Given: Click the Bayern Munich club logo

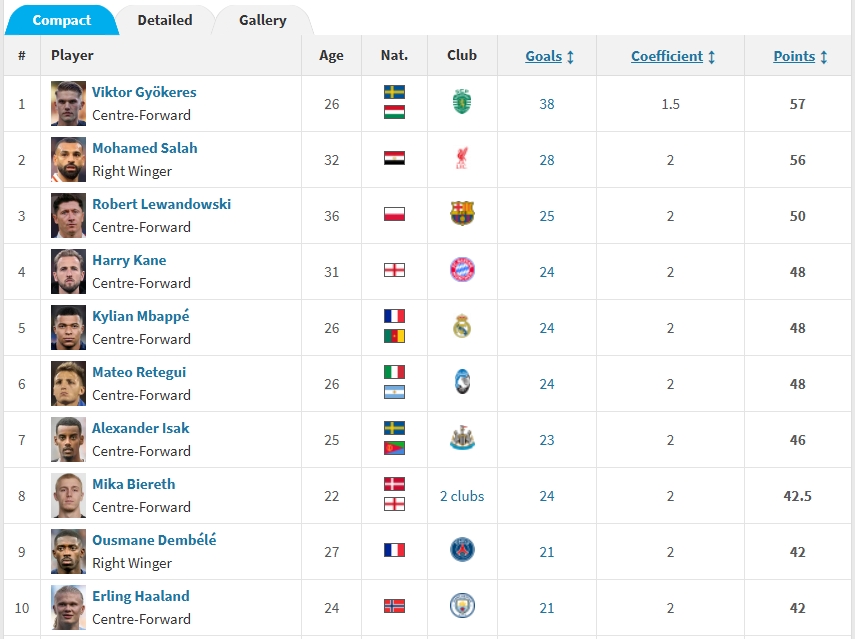Looking at the screenshot, I should [462, 270].
